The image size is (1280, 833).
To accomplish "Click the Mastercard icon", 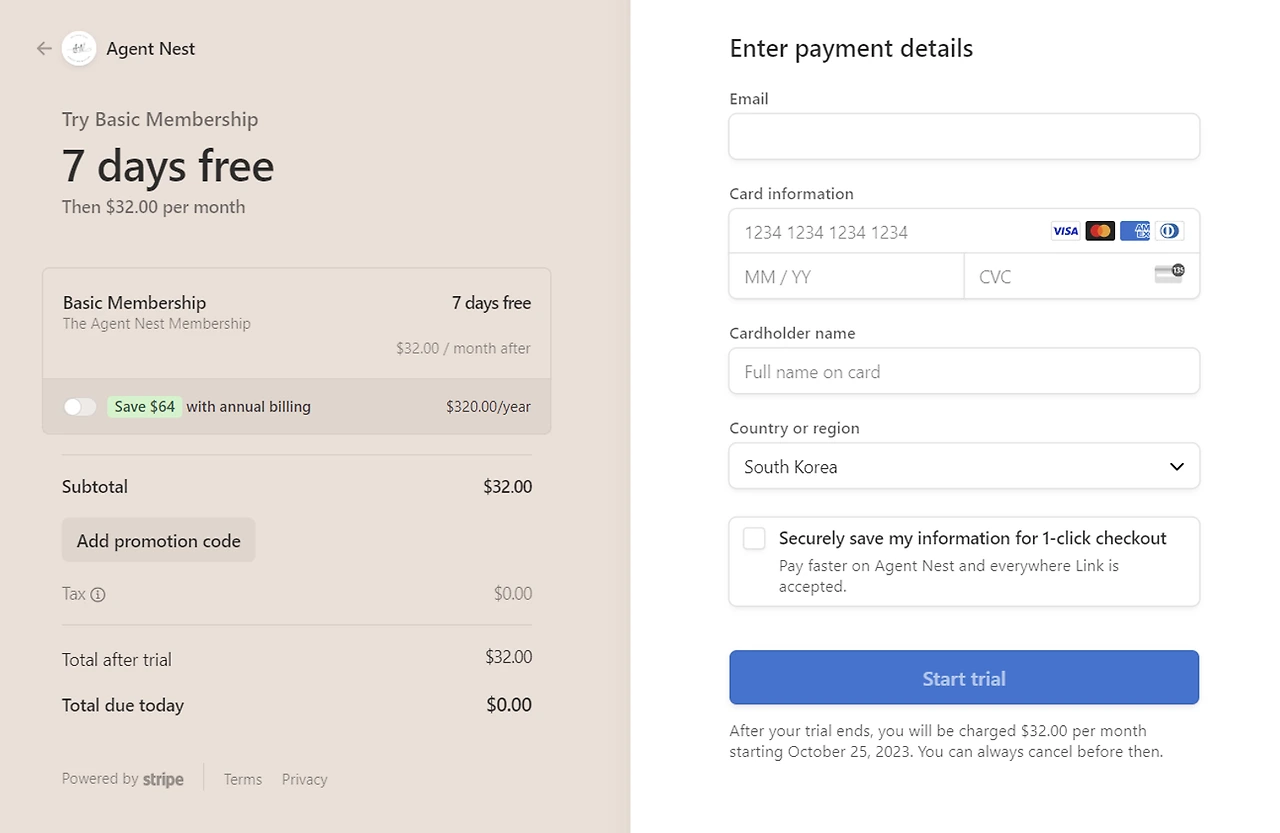I will click(x=1100, y=231).
